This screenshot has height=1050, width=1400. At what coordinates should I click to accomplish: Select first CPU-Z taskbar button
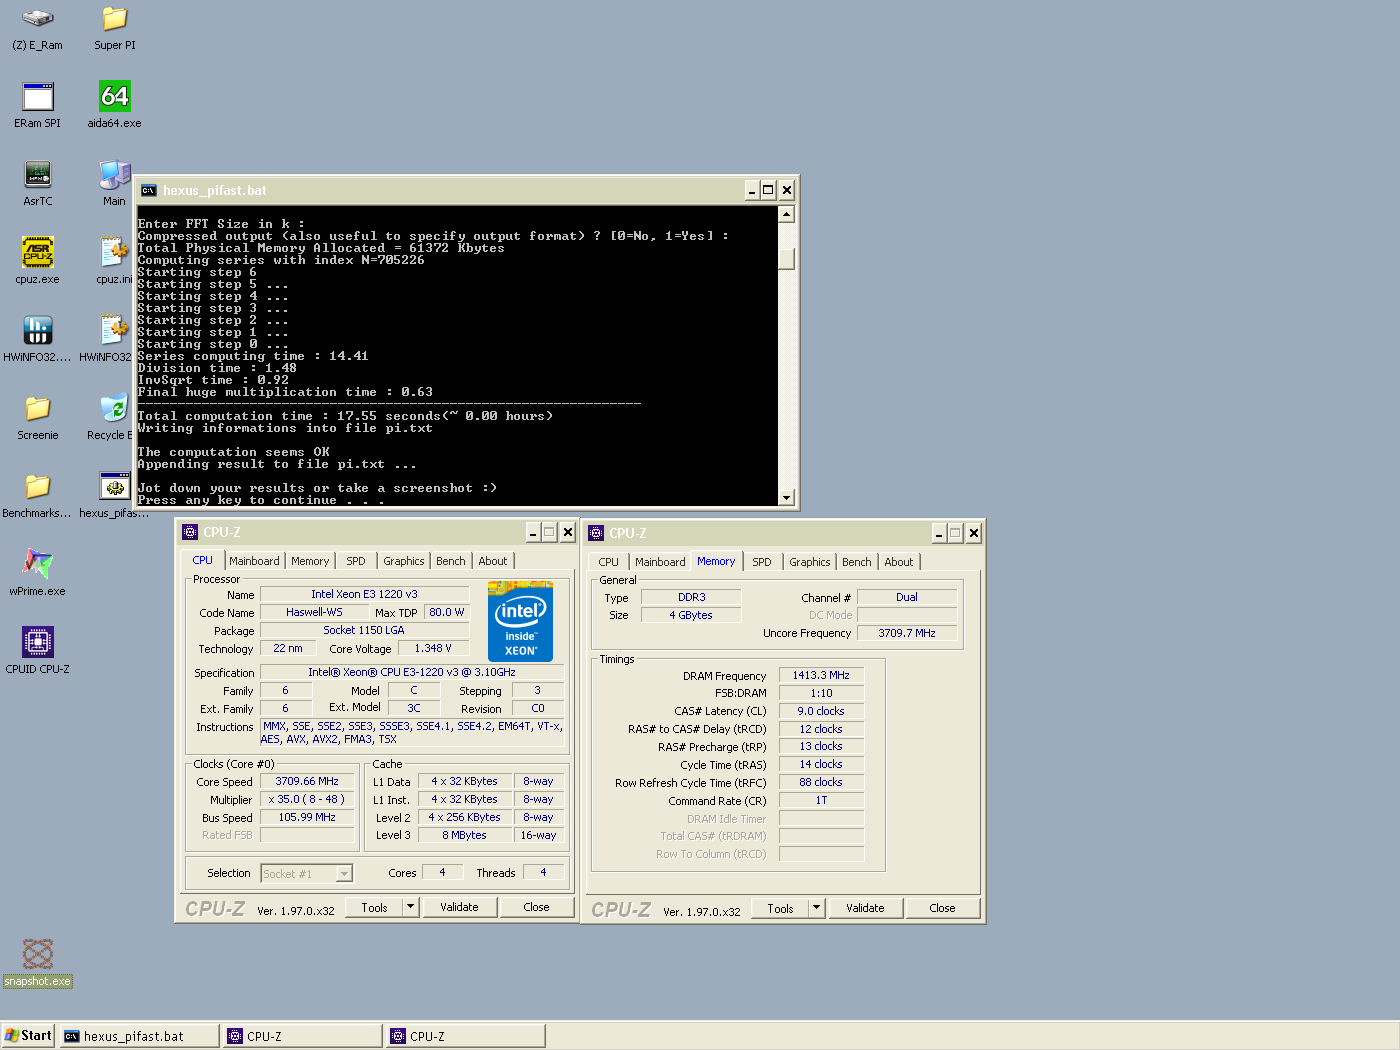(303, 1036)
